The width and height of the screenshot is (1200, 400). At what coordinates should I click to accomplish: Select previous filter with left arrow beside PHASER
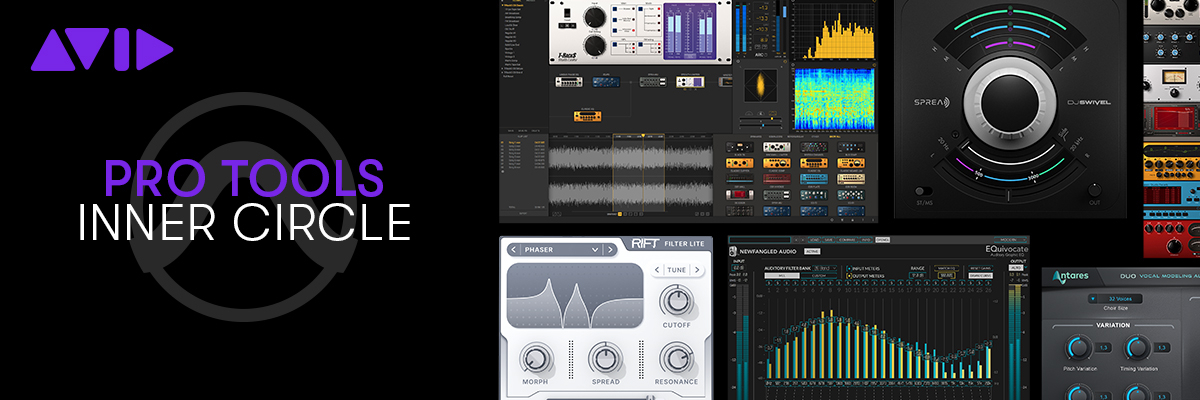[x=513, y=248]
